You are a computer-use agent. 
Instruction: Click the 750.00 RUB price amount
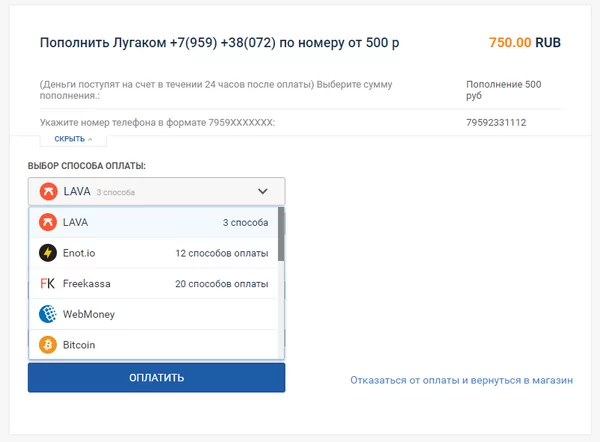pyautogui.click(x=524, y=43)
